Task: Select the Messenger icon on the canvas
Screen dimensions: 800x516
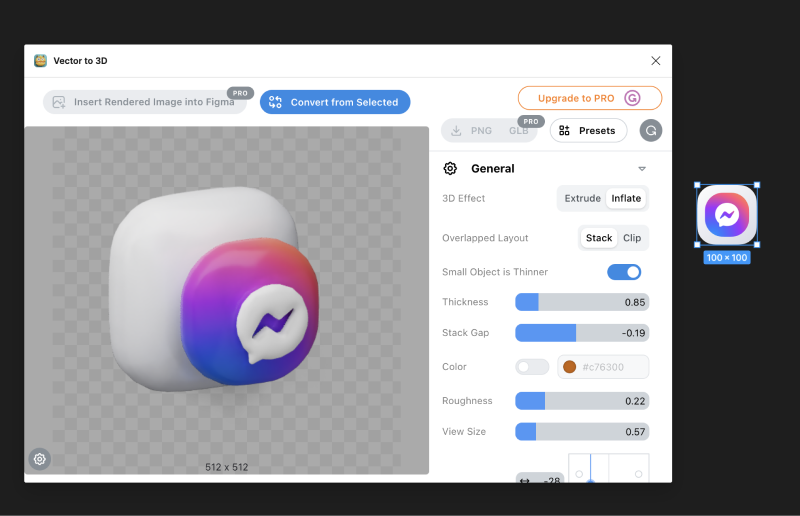Action: coord(727,215)
